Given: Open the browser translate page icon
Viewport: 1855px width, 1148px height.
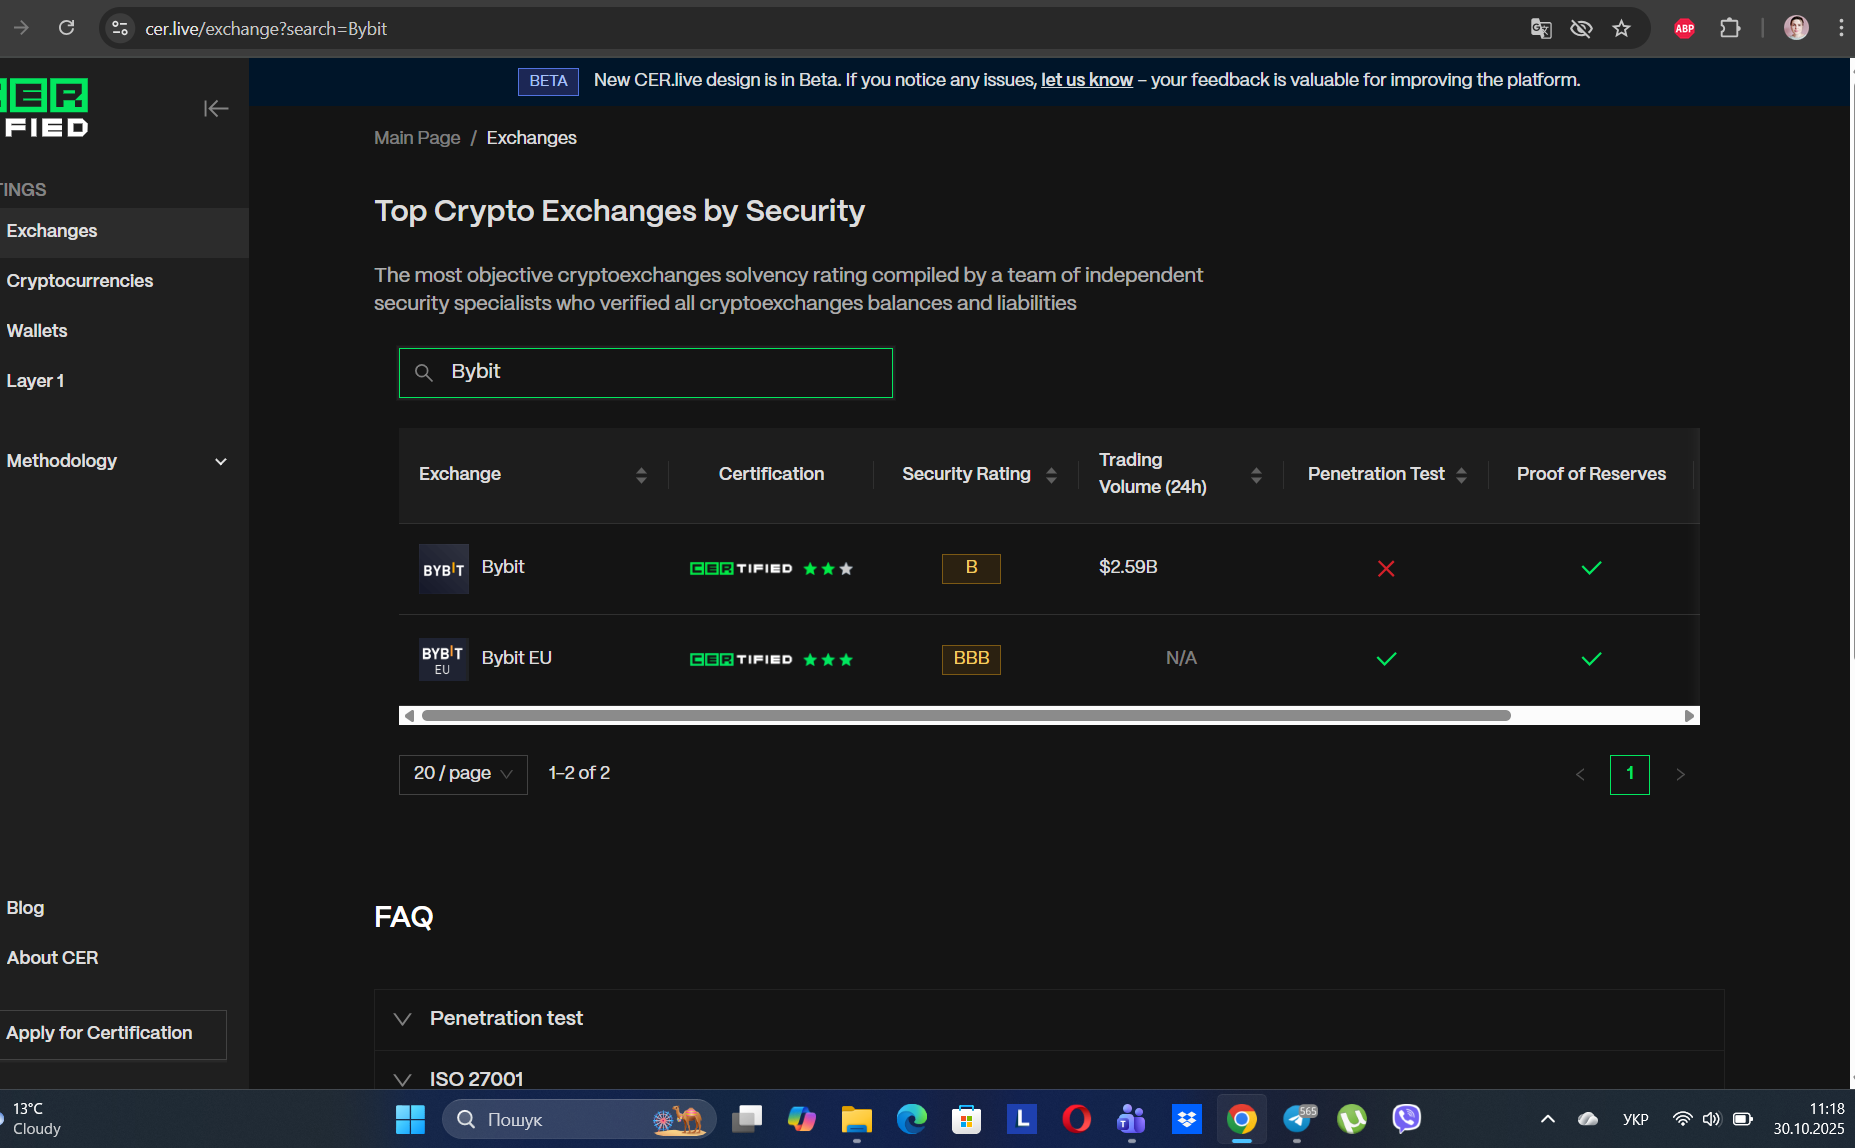Looking at the screenshot, I should [1541, 28].
